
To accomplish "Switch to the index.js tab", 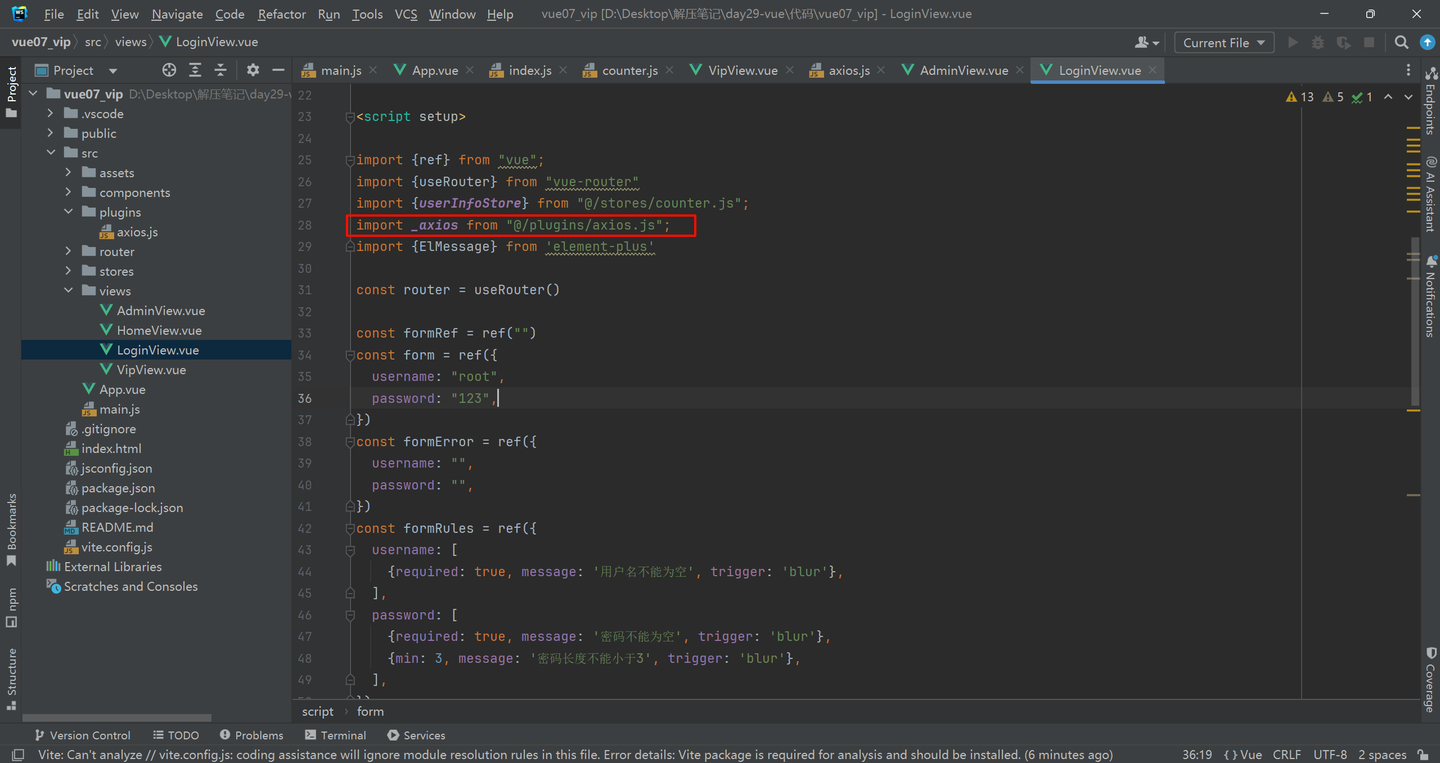I will 530,70.
